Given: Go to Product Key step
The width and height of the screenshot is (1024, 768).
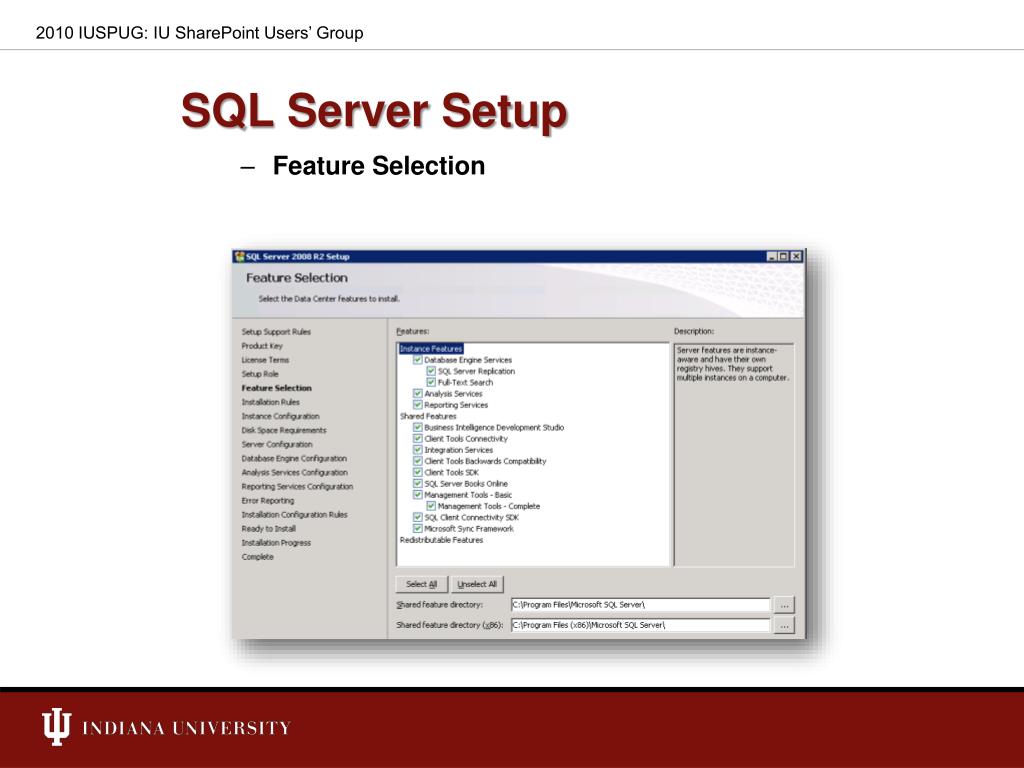Looking at the screenshot, I should 262,346.
